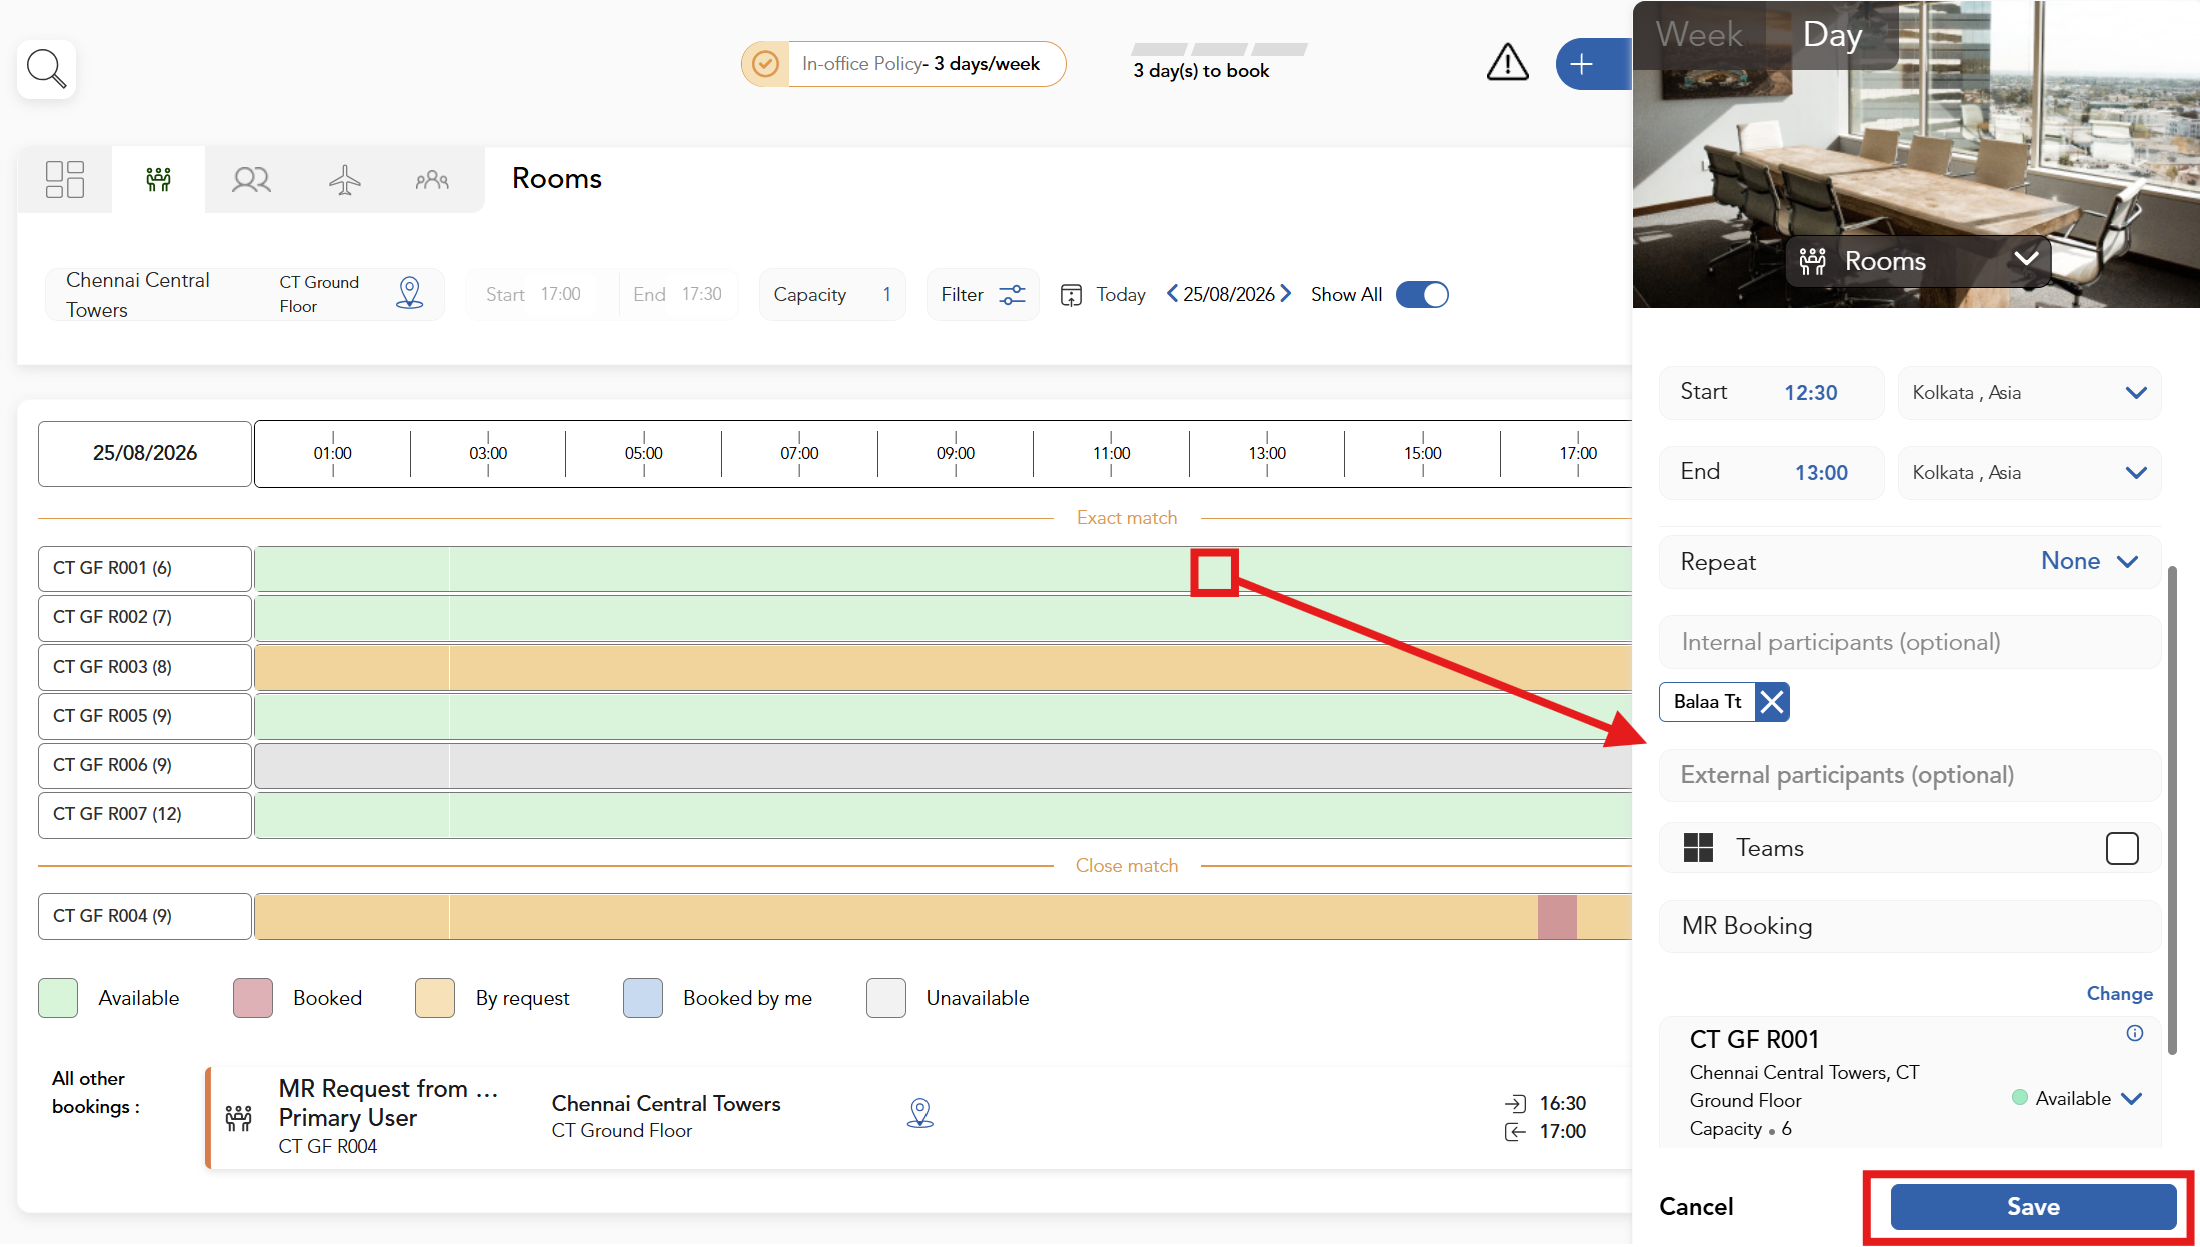Click the Cancel button
Viewport: 2200px width, 1247px height.
[x=1696, y=1207]
